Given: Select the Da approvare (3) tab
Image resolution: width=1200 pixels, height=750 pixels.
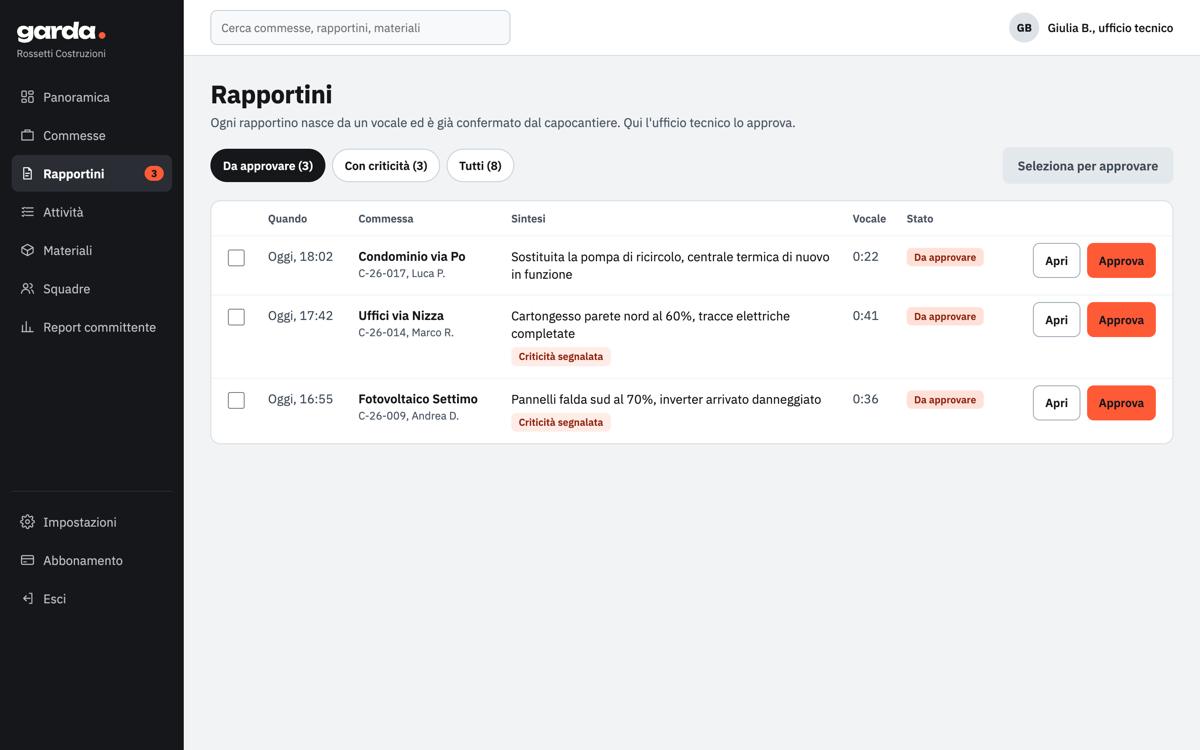Looking at the screenshot, I should click(x=268, y=166).
